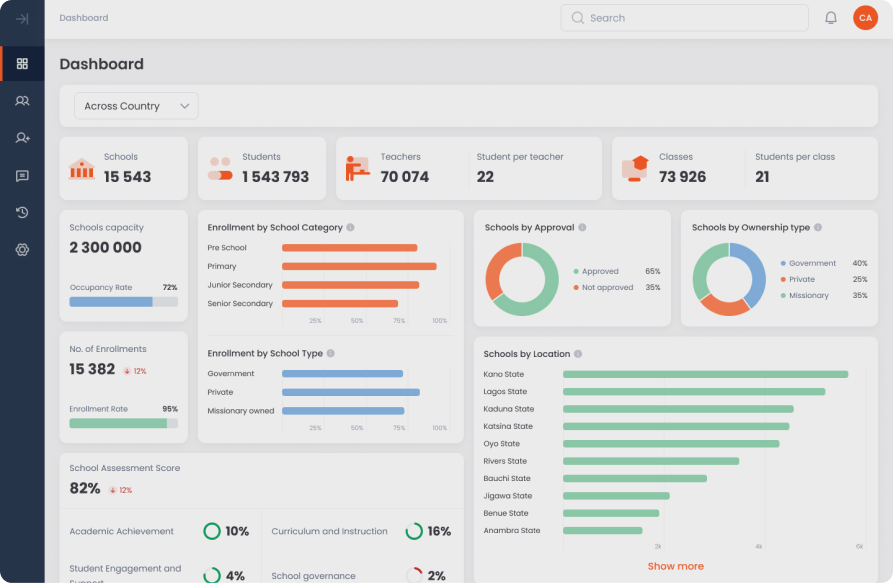The image size is (893, 583).
Task: Click the Classes count 73 926
Action: pyautogui.click(x=682, y=177)
